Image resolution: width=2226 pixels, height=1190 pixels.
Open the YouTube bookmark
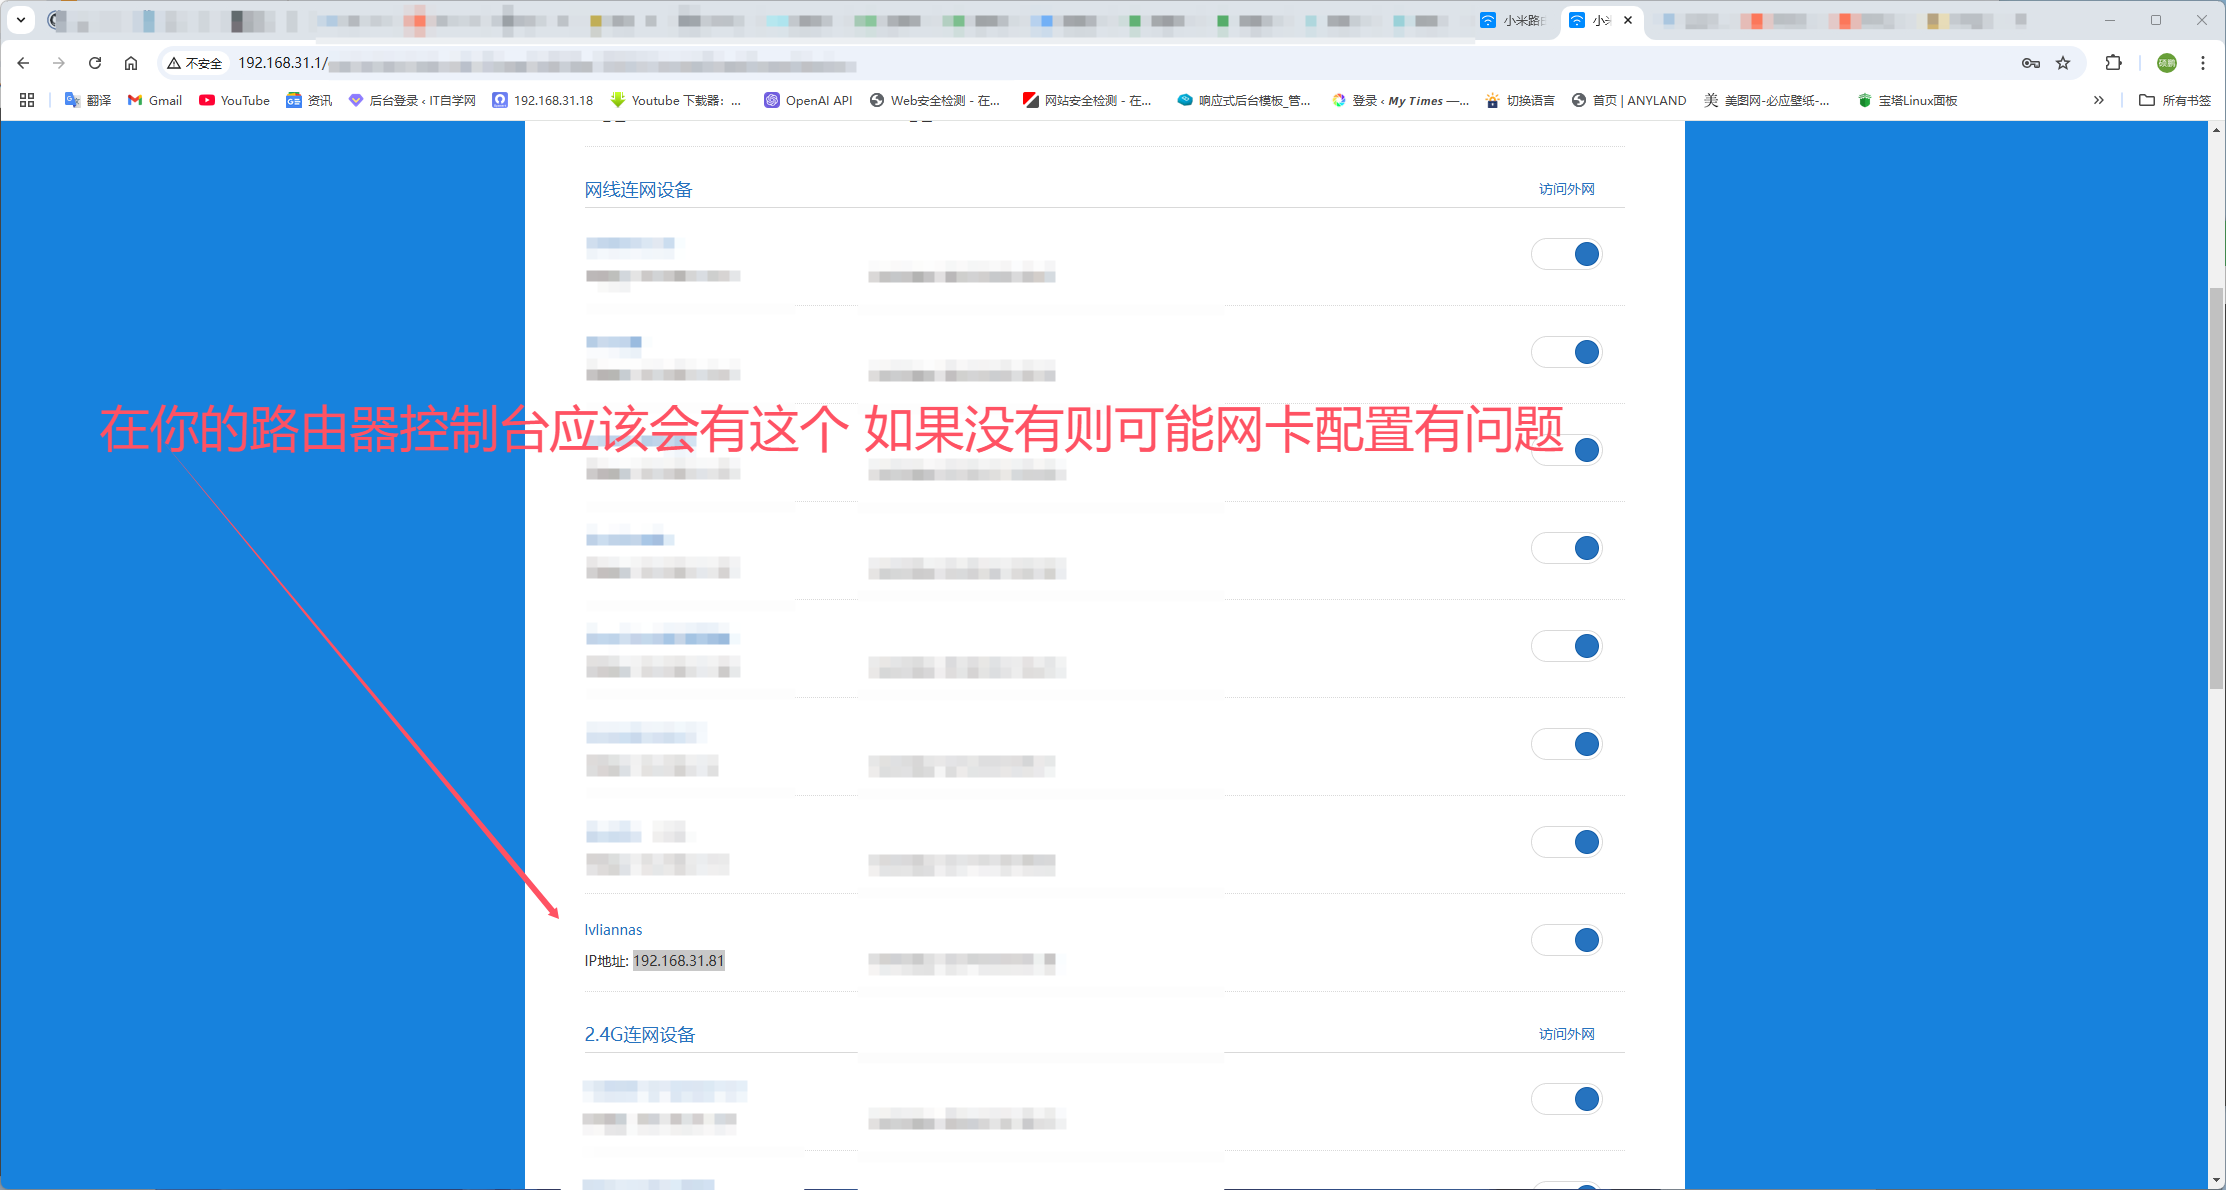pos(234,100)
